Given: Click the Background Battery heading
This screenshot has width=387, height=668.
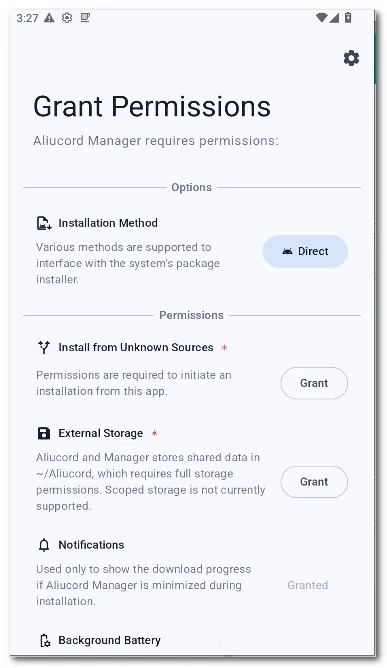Looking at the screenshot, I should click(x=110, y=640).
